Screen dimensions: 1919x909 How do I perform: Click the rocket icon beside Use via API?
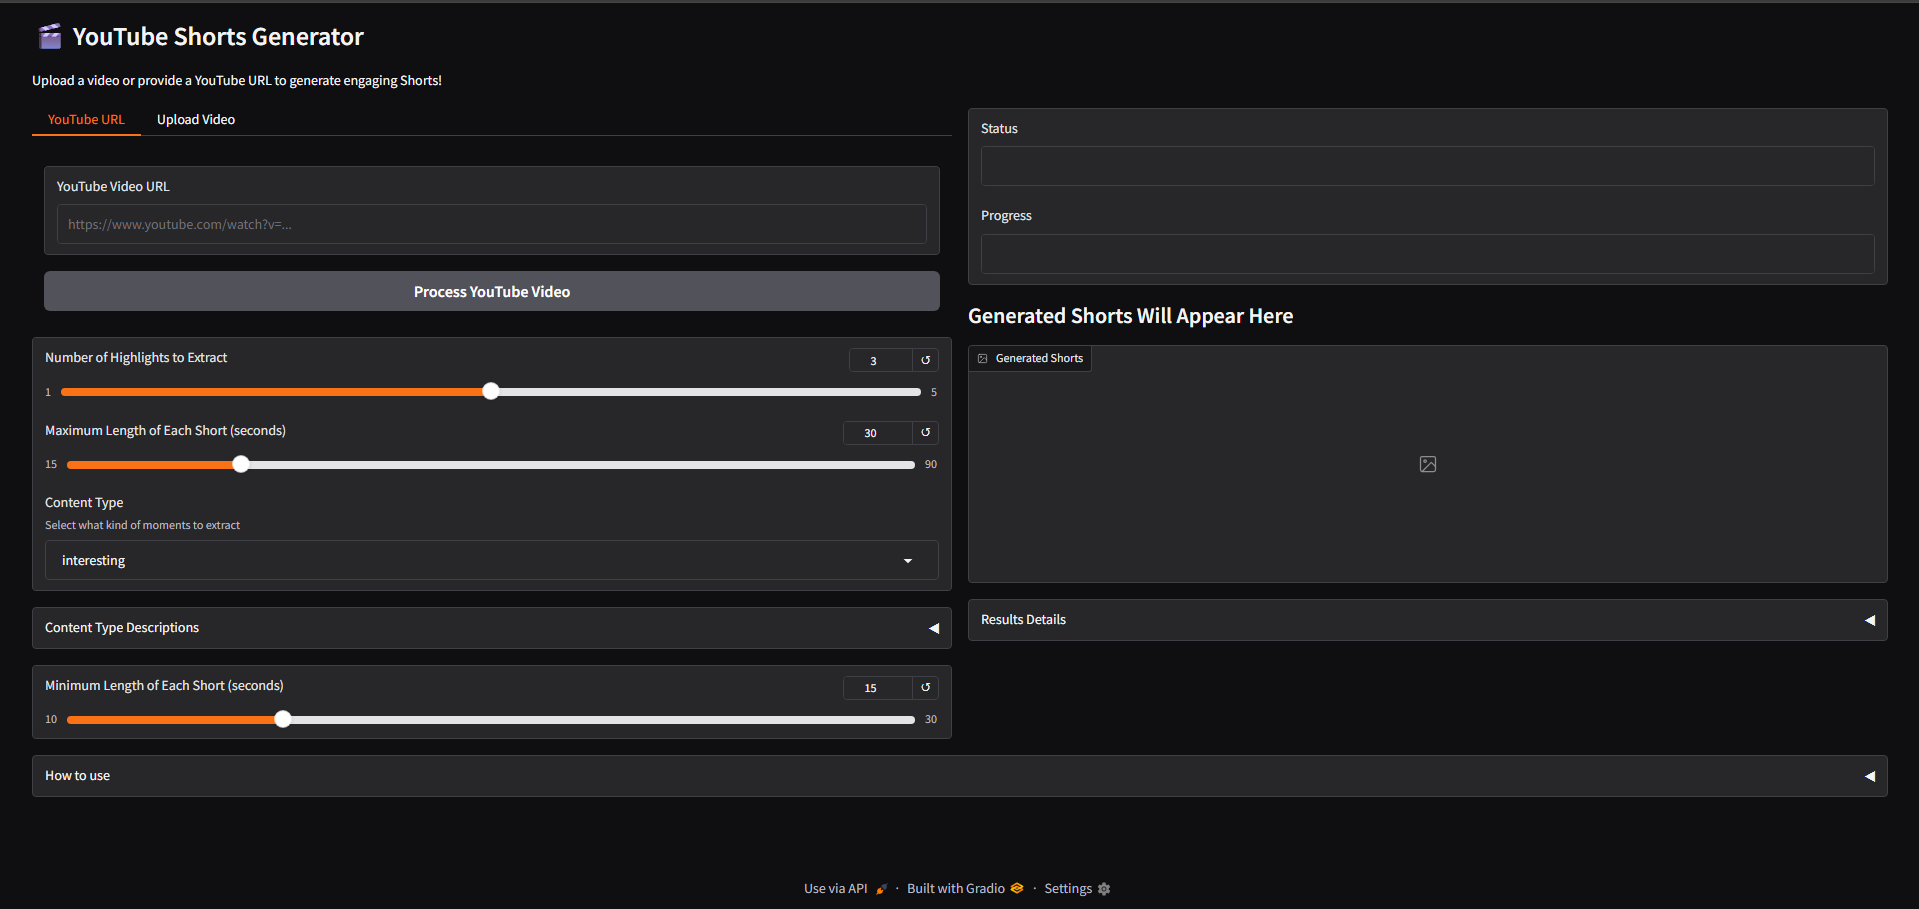pos(881,889)
